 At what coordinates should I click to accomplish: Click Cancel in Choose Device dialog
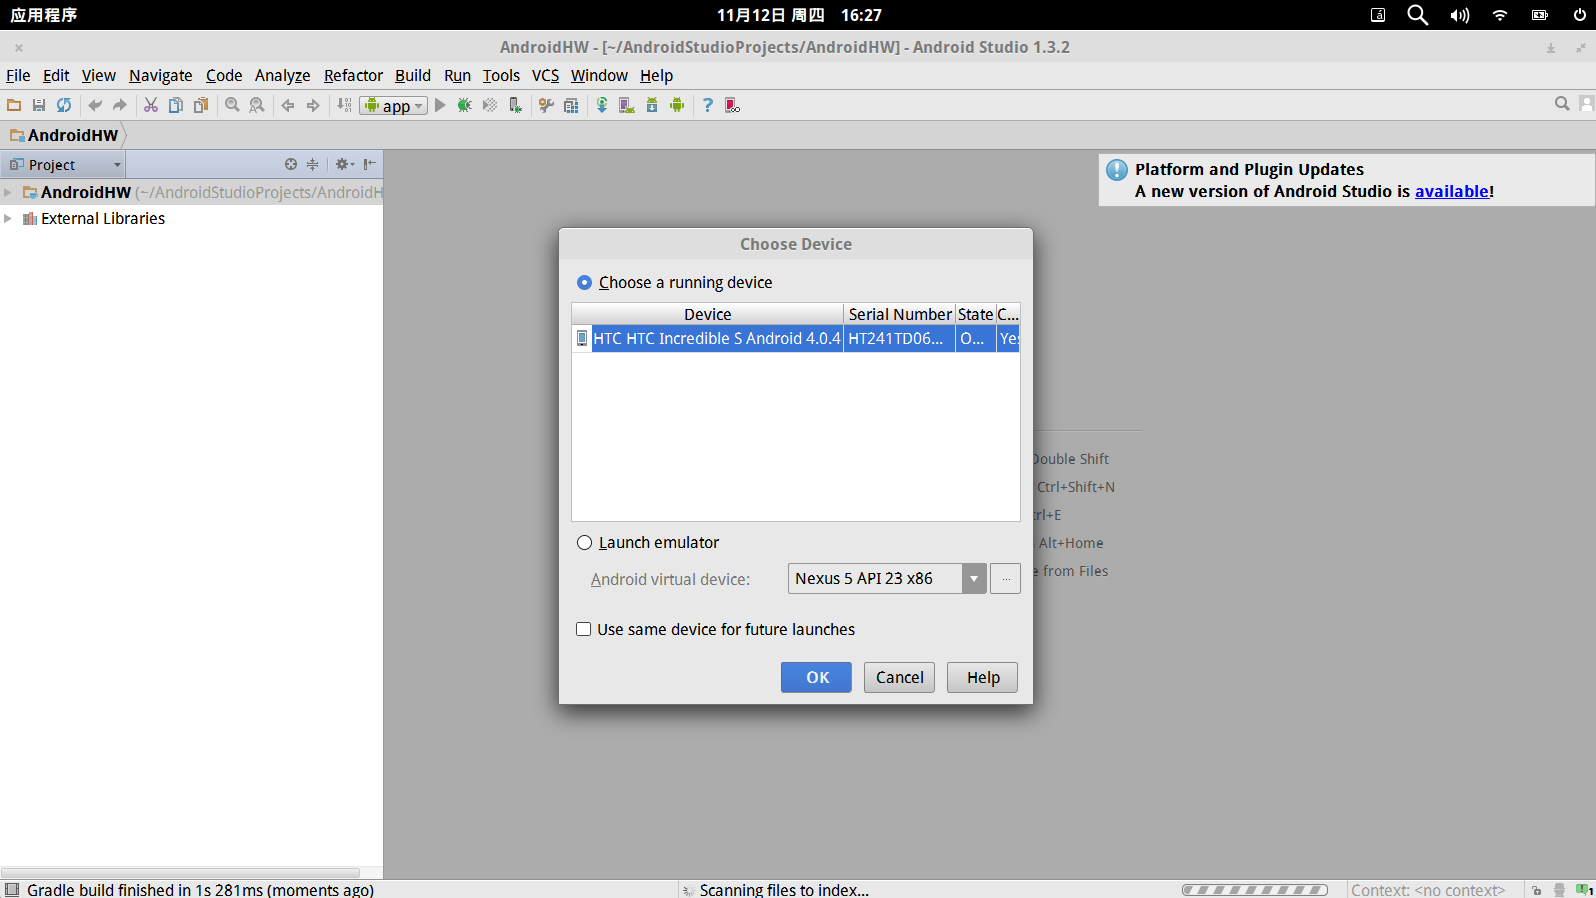[x=899, y=677]
